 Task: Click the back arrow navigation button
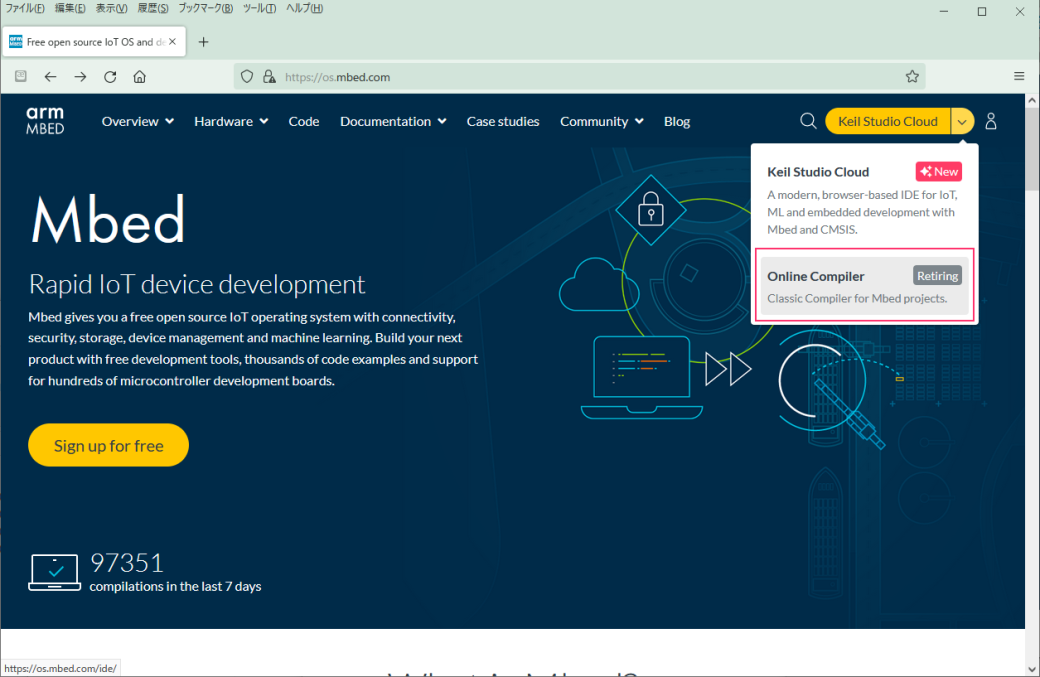[50, 77]
